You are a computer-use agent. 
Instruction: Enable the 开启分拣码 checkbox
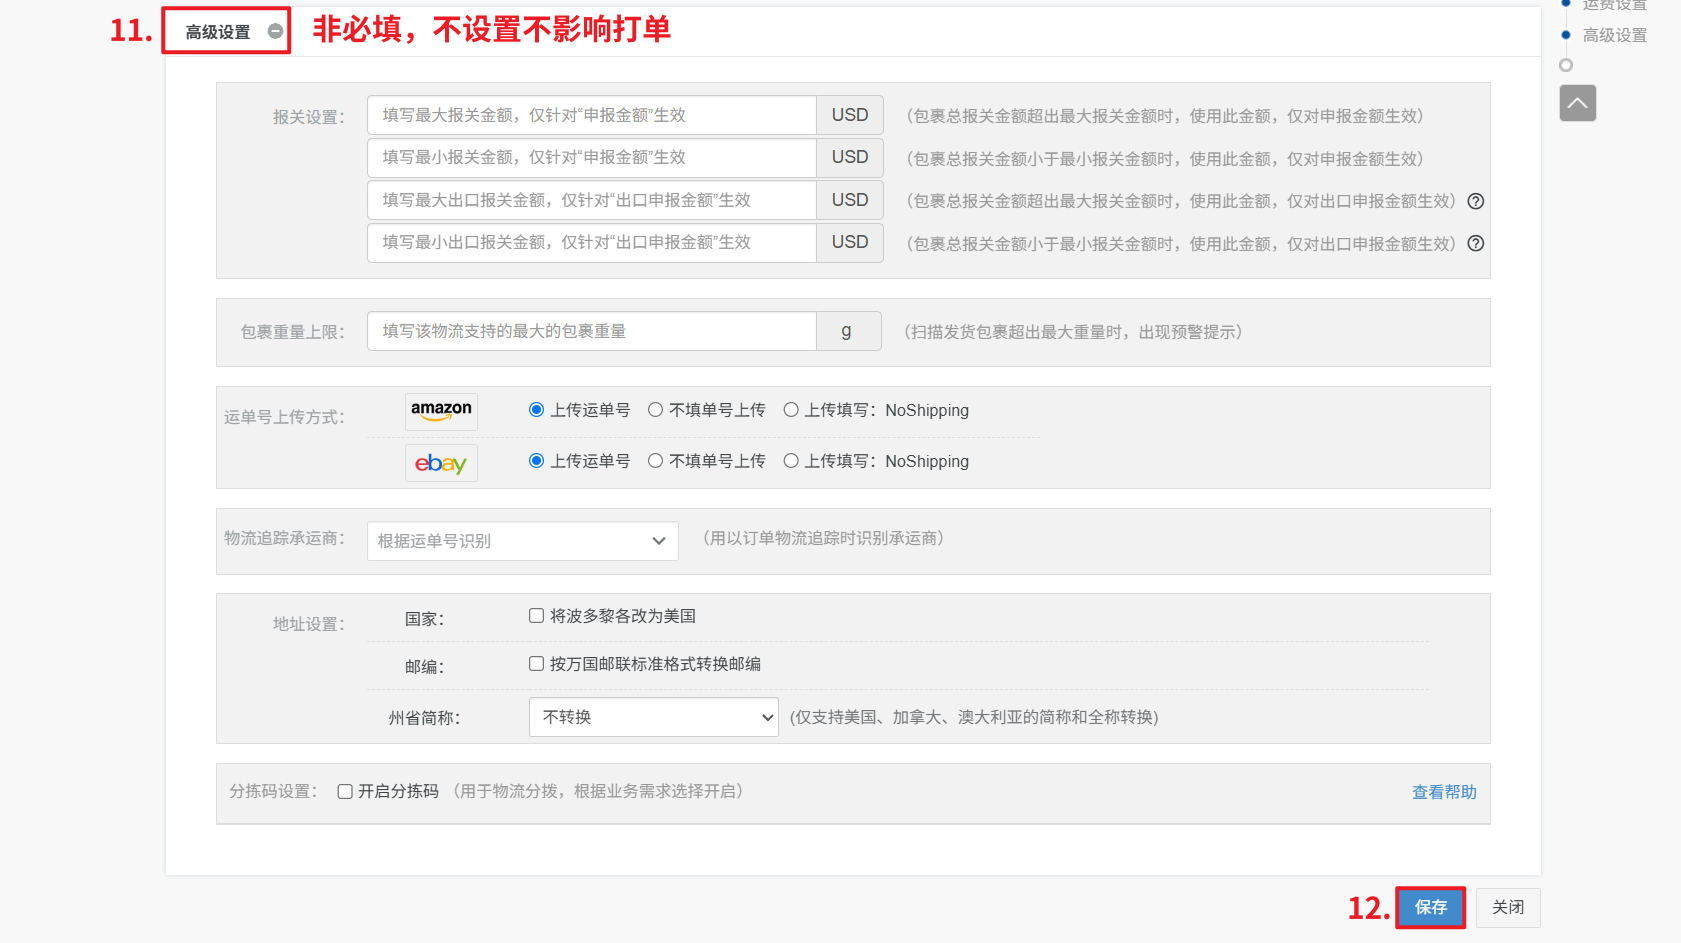tap(345, 792)
